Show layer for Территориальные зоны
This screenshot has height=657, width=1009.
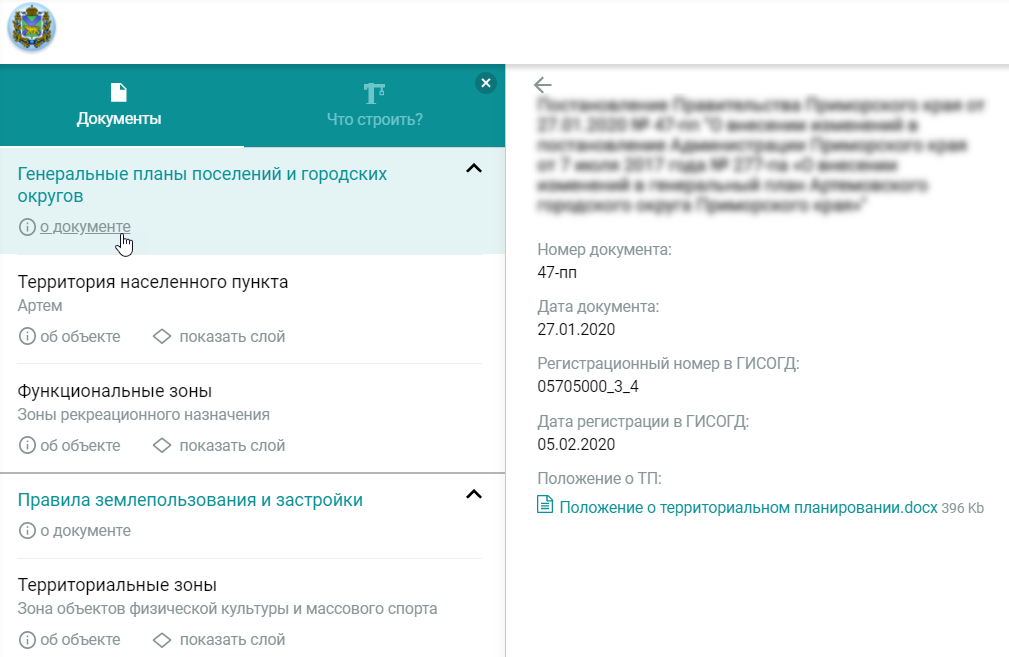tap(220, 640)
